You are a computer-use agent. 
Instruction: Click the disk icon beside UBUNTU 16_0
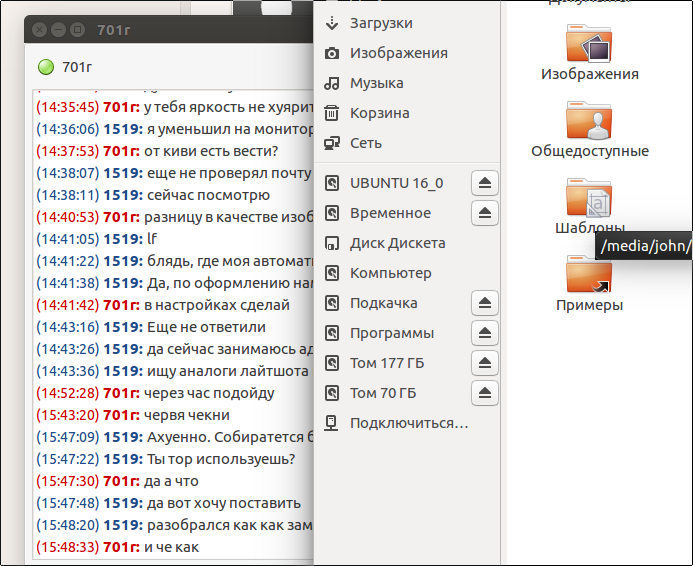coord(332,183)
